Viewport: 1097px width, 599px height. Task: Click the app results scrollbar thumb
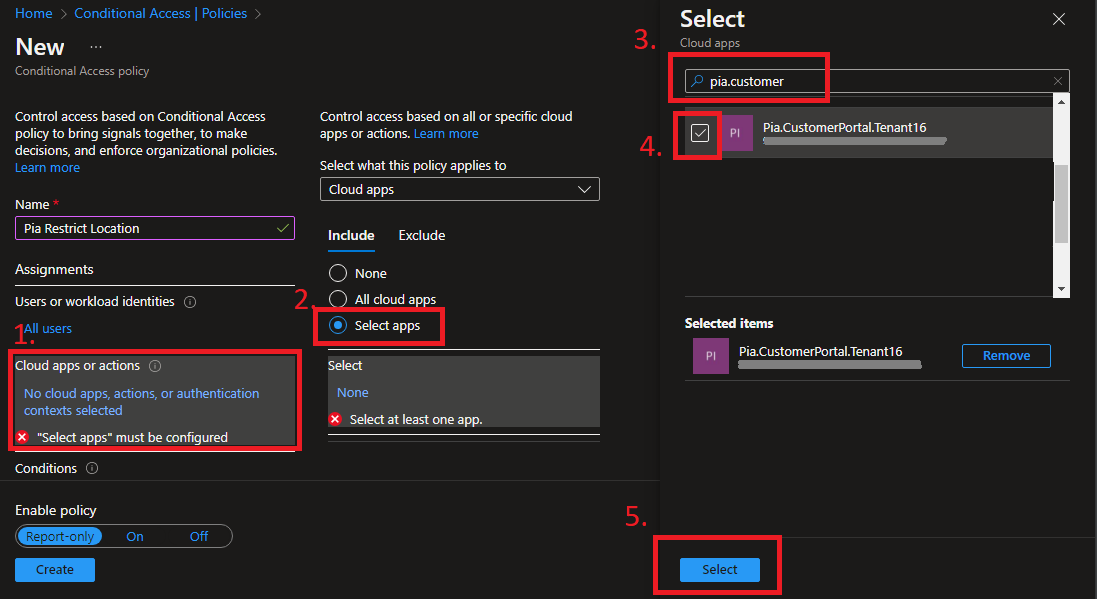(1061, 204)
